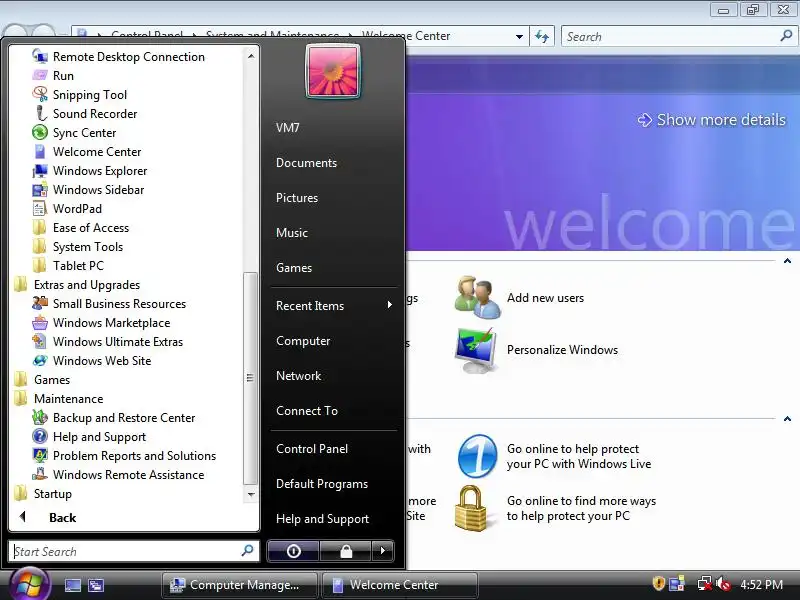Expand the Games folder in programs list
Viewport: 800px width, 600px height.
[x=42, y=380]
